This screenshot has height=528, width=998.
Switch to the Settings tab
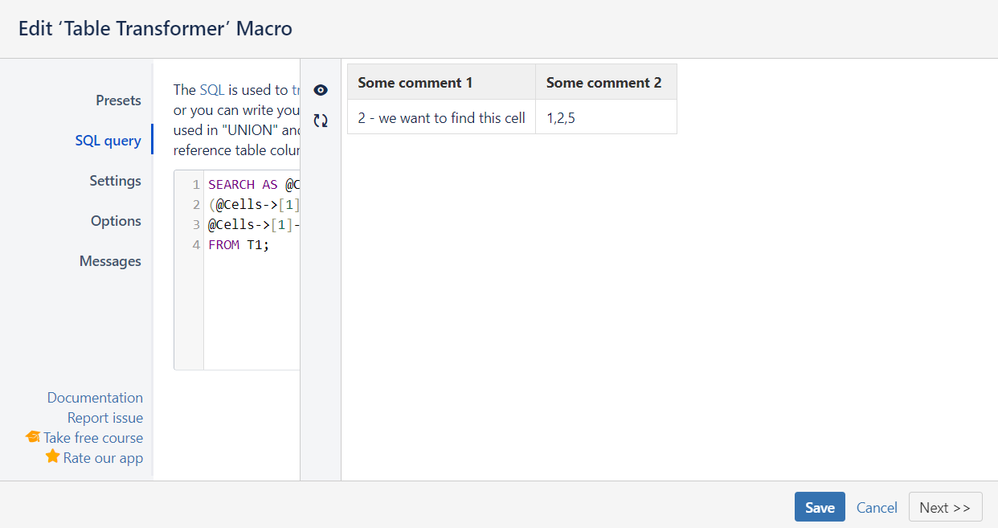pyautogui.click(x=115, y=181)
